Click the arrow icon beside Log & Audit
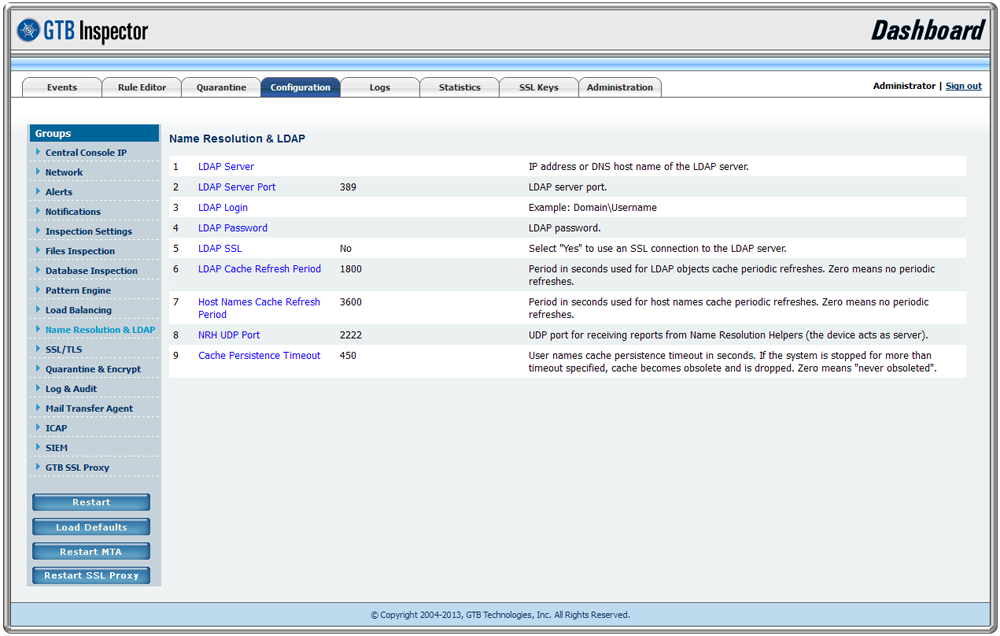Screen dimensions: 1000x636 pos(38,388)
